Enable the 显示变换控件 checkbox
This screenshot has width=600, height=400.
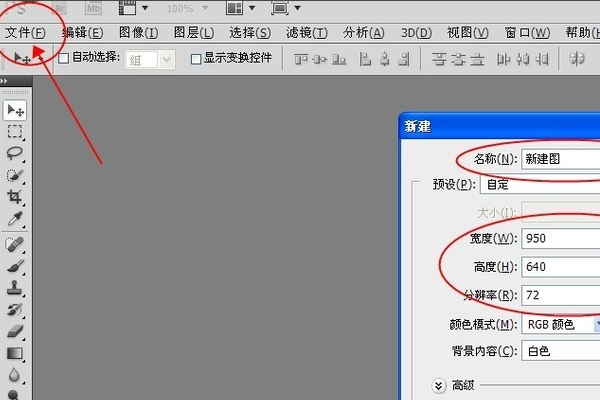[x=196, y=59]
